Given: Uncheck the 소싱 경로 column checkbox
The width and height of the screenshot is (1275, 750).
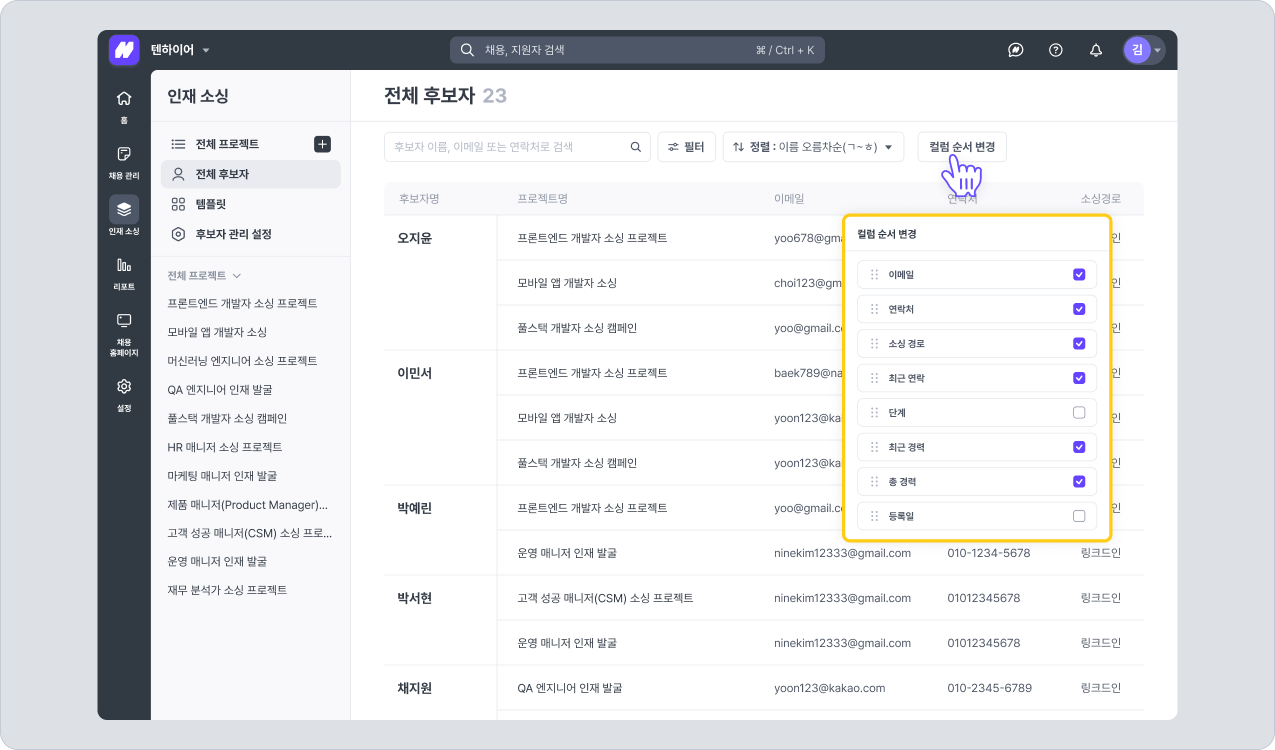Looking at the screenshot, I should (1079, 343).
